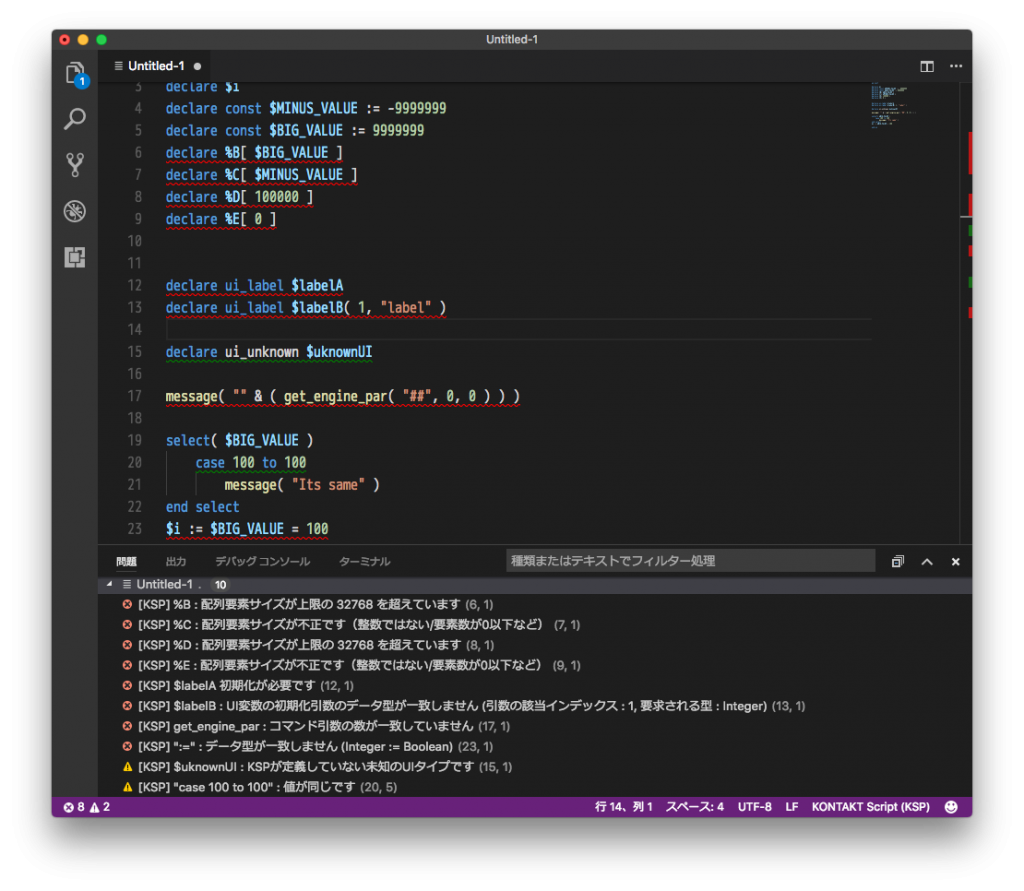Select the get_engine_par argument count error
1024x891 pixels.
coord(323,726)
